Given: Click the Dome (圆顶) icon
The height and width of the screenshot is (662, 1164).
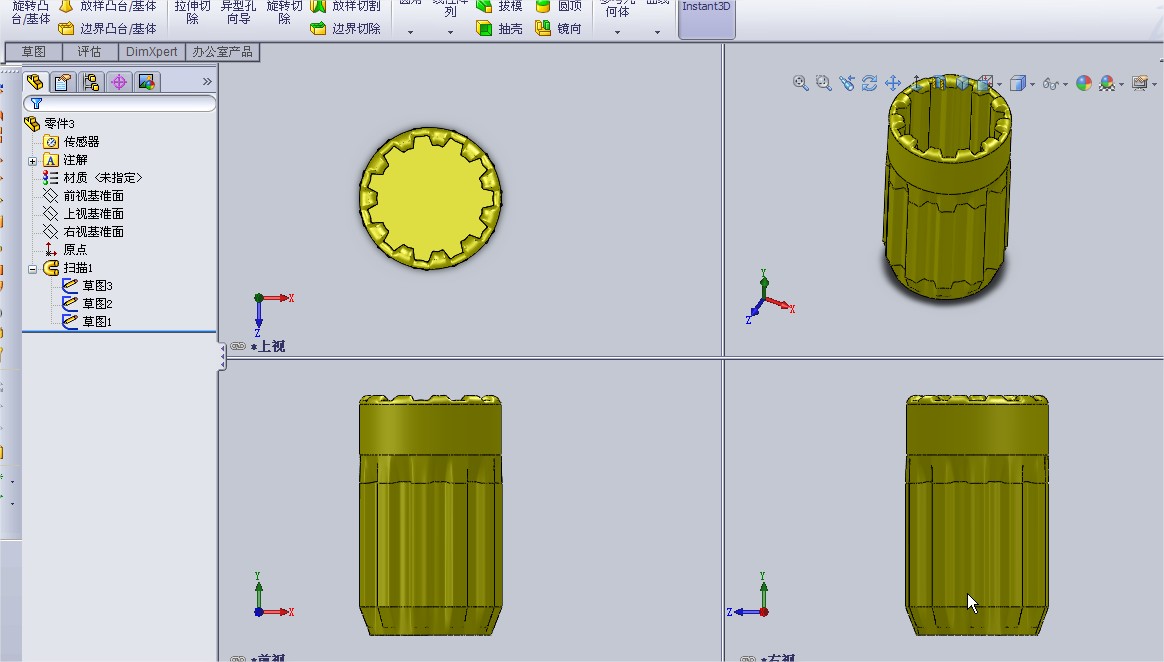Looking at the screenshot, I should tap(543, 6).
